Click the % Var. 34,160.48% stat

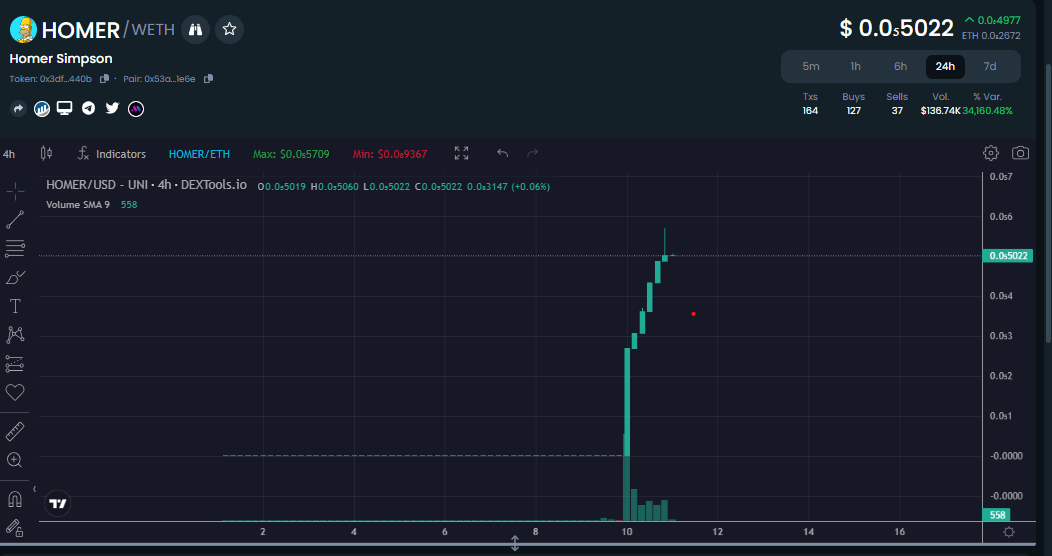pos(988,104)
